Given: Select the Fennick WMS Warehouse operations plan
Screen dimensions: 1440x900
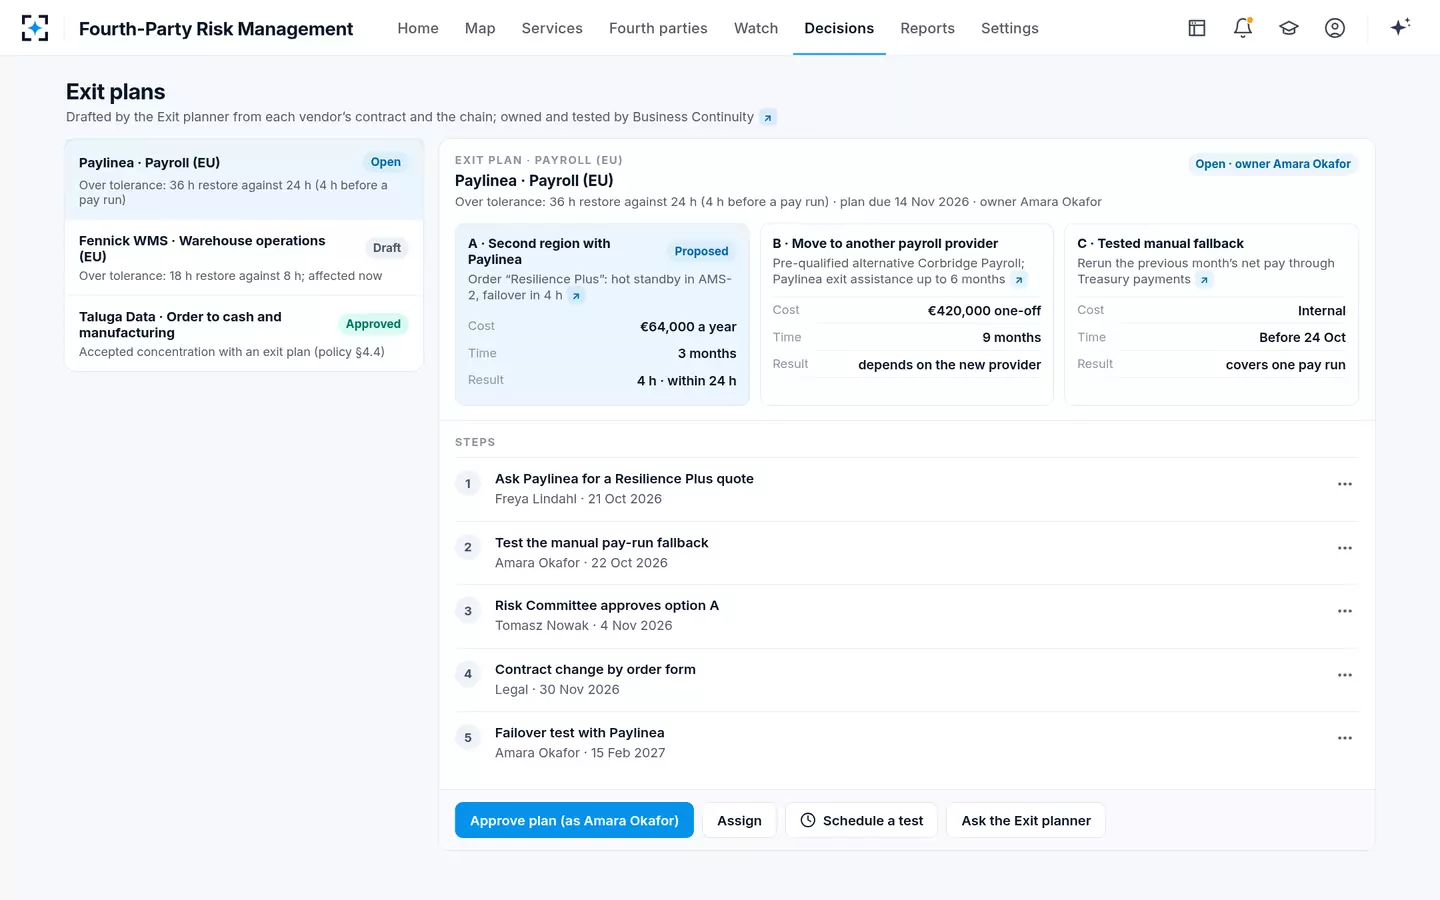Looking at the screenshot, I should pyautogui.click(x=244, y=258).
